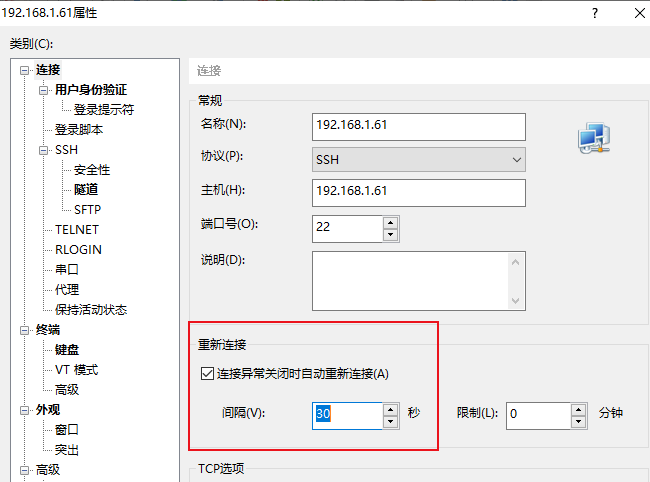Screen dimensions: 650x482
Task: Collapse the 终端 tree node
Action: [x=24, y=330]
